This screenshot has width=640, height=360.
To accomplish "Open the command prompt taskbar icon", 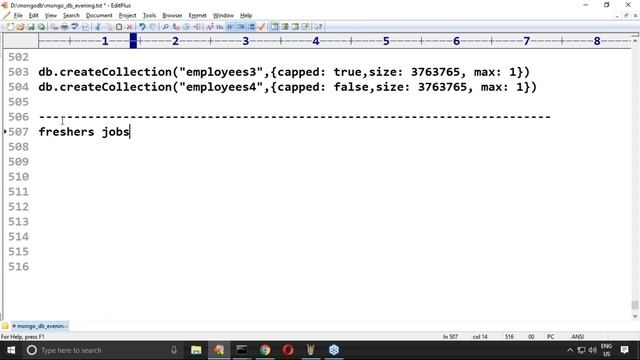I will click(242, 350).
